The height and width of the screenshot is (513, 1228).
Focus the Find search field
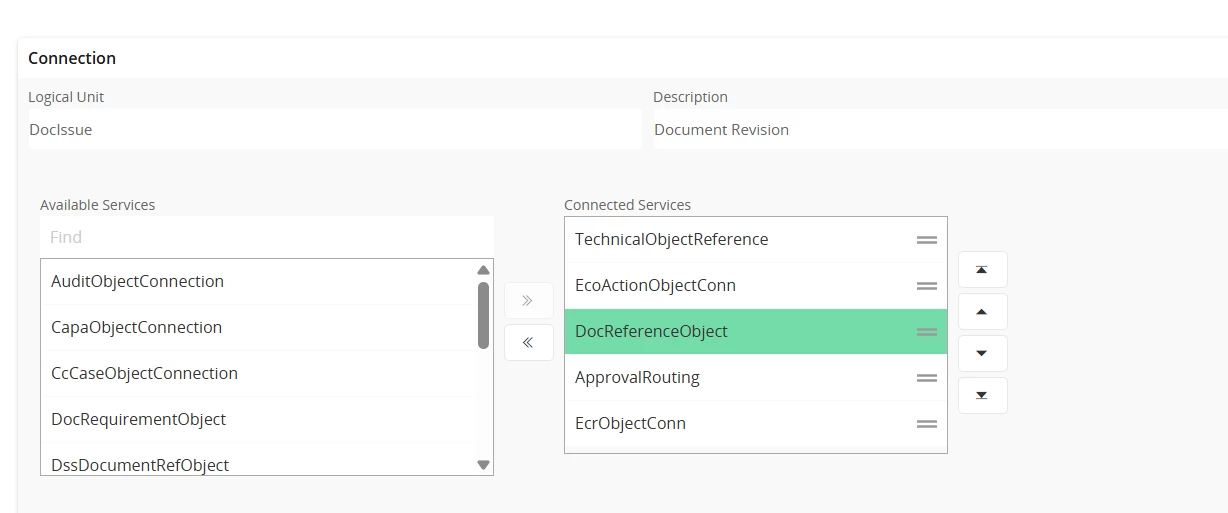coord(267,237)
